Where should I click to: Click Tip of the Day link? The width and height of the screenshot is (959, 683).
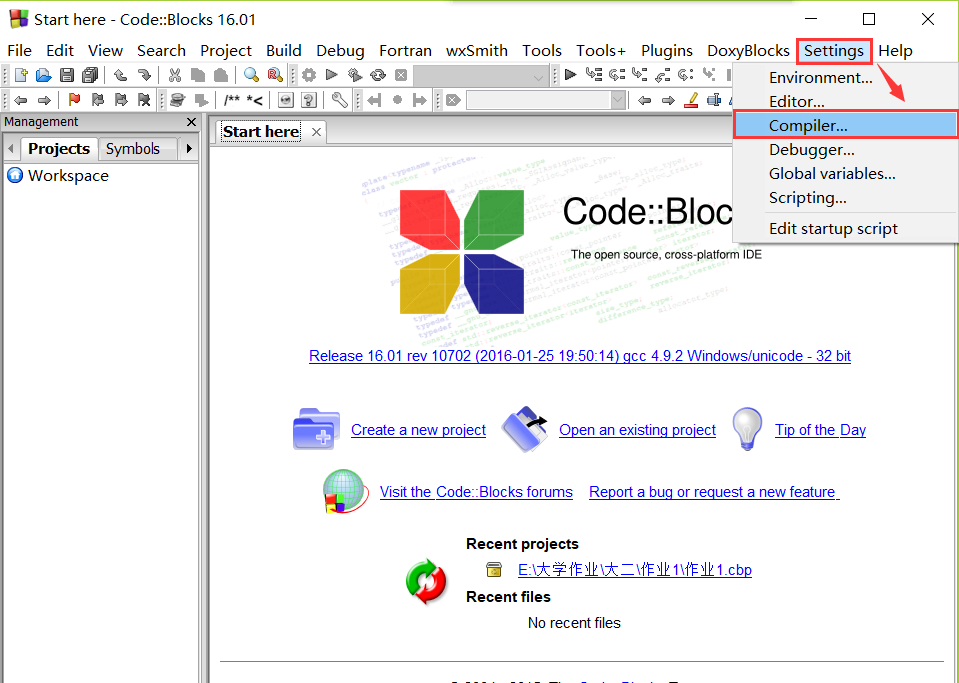pos(820,430)
